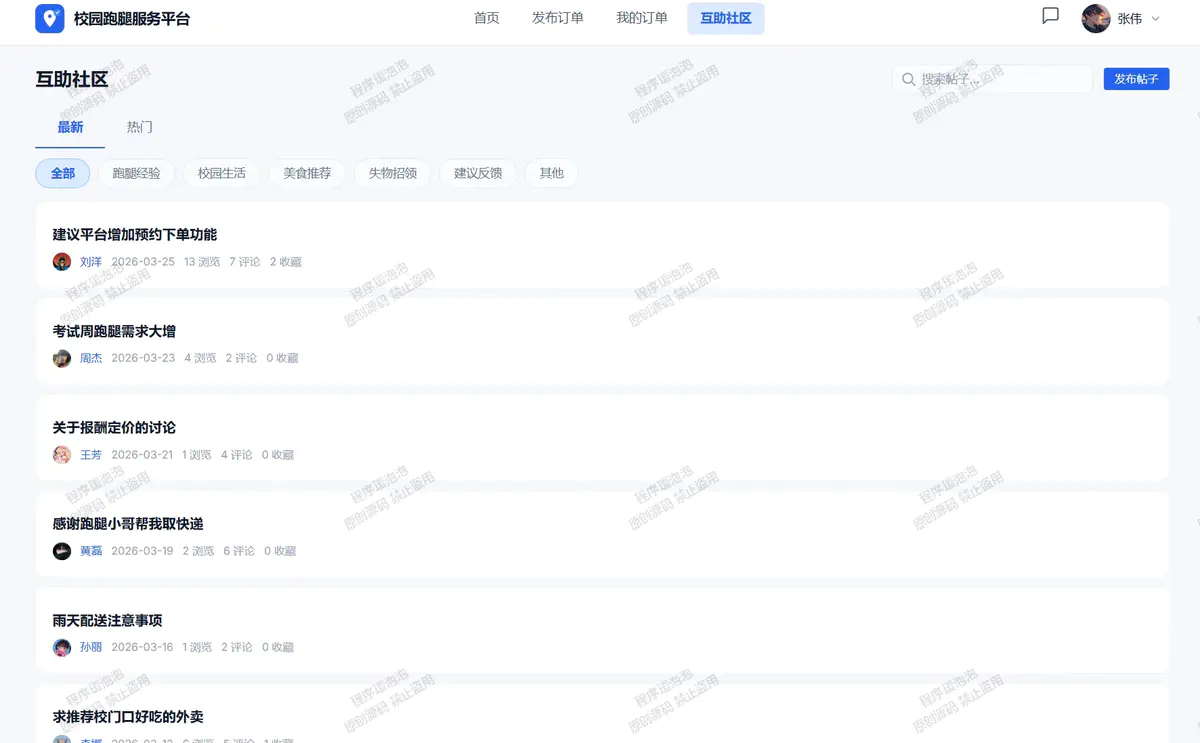Click 刘洋's avatar icon

click(62, 262)
